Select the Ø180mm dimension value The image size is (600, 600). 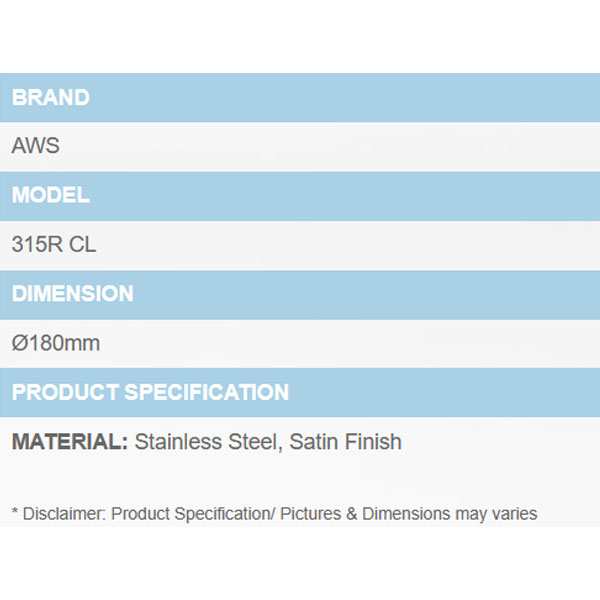56,343
